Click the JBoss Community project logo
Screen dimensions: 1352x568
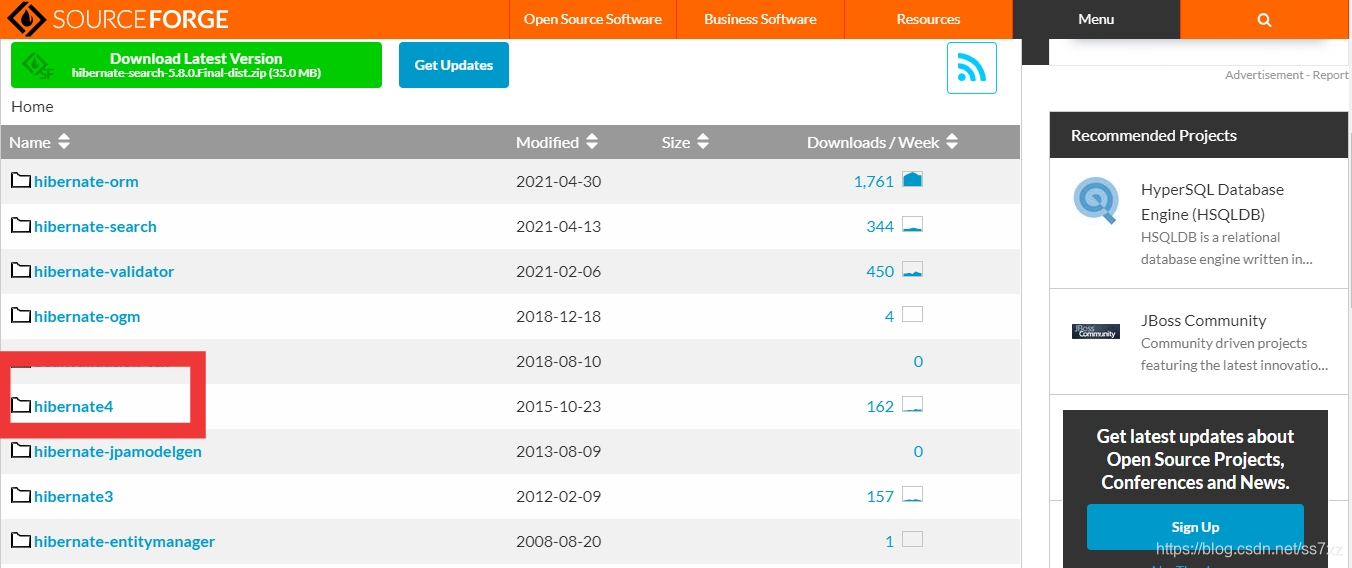[1095, 331]
